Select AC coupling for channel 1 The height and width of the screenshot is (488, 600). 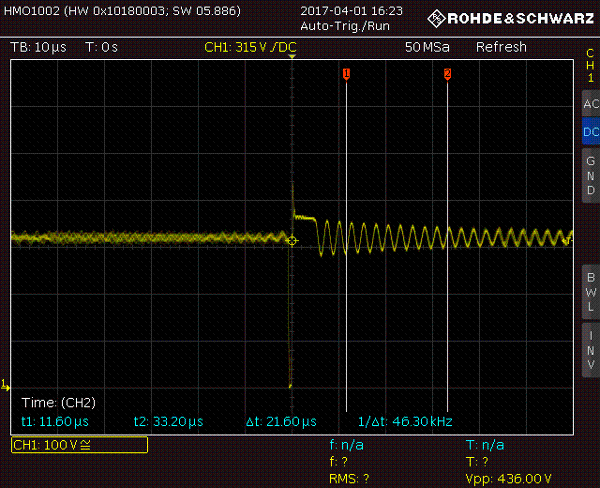pos(589,105)
